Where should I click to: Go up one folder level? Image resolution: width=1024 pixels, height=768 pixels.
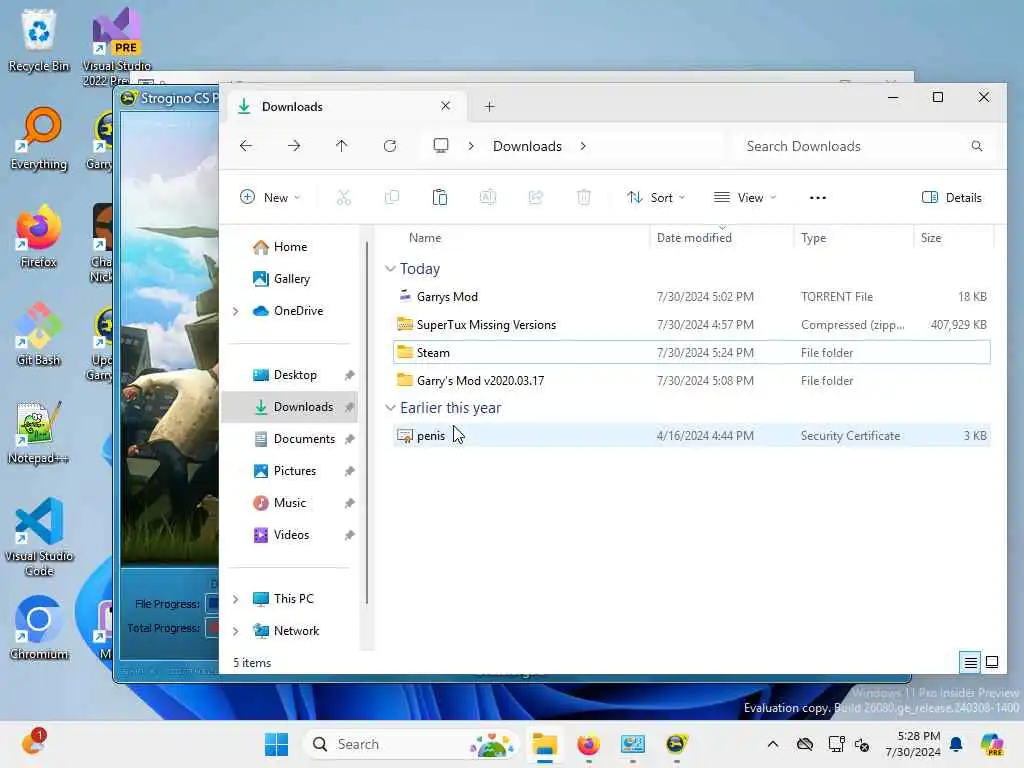coord(342,146)
